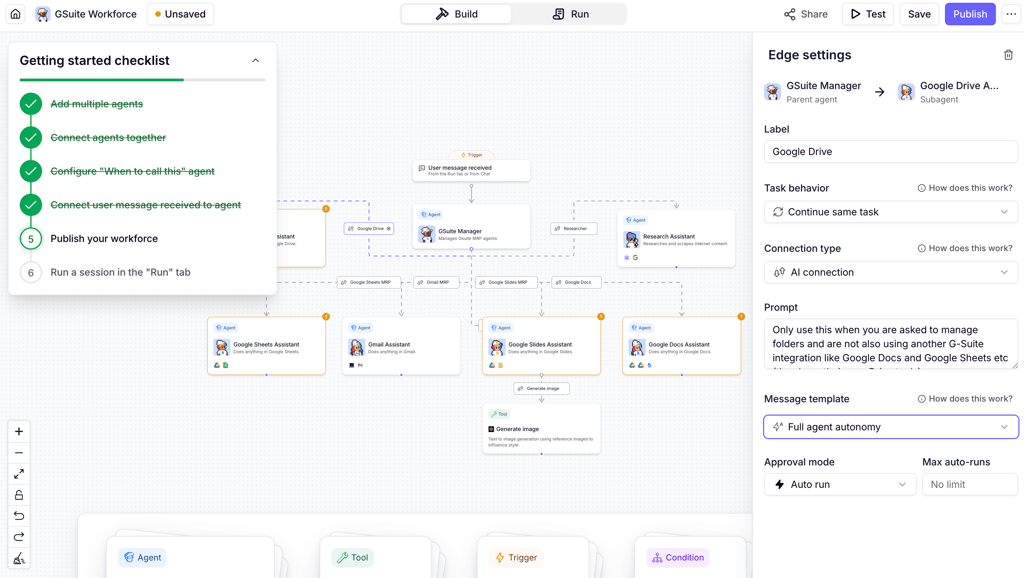
Task: Click the Publish button
Action: pyautogui.click(x=970, y=14)
